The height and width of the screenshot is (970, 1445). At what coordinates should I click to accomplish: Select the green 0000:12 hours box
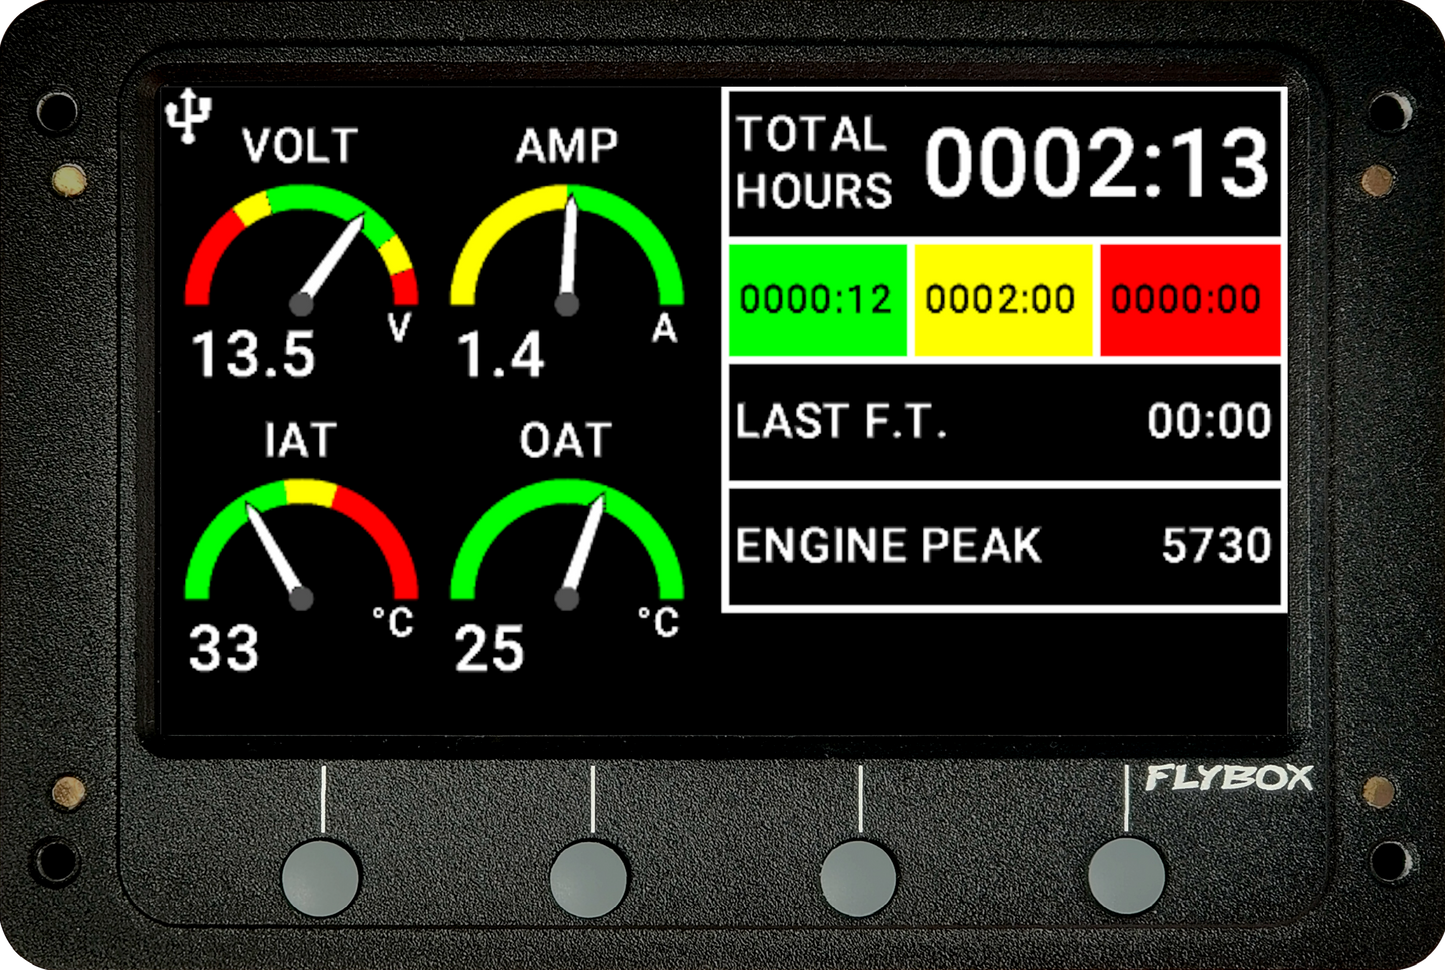pos(817,299)
